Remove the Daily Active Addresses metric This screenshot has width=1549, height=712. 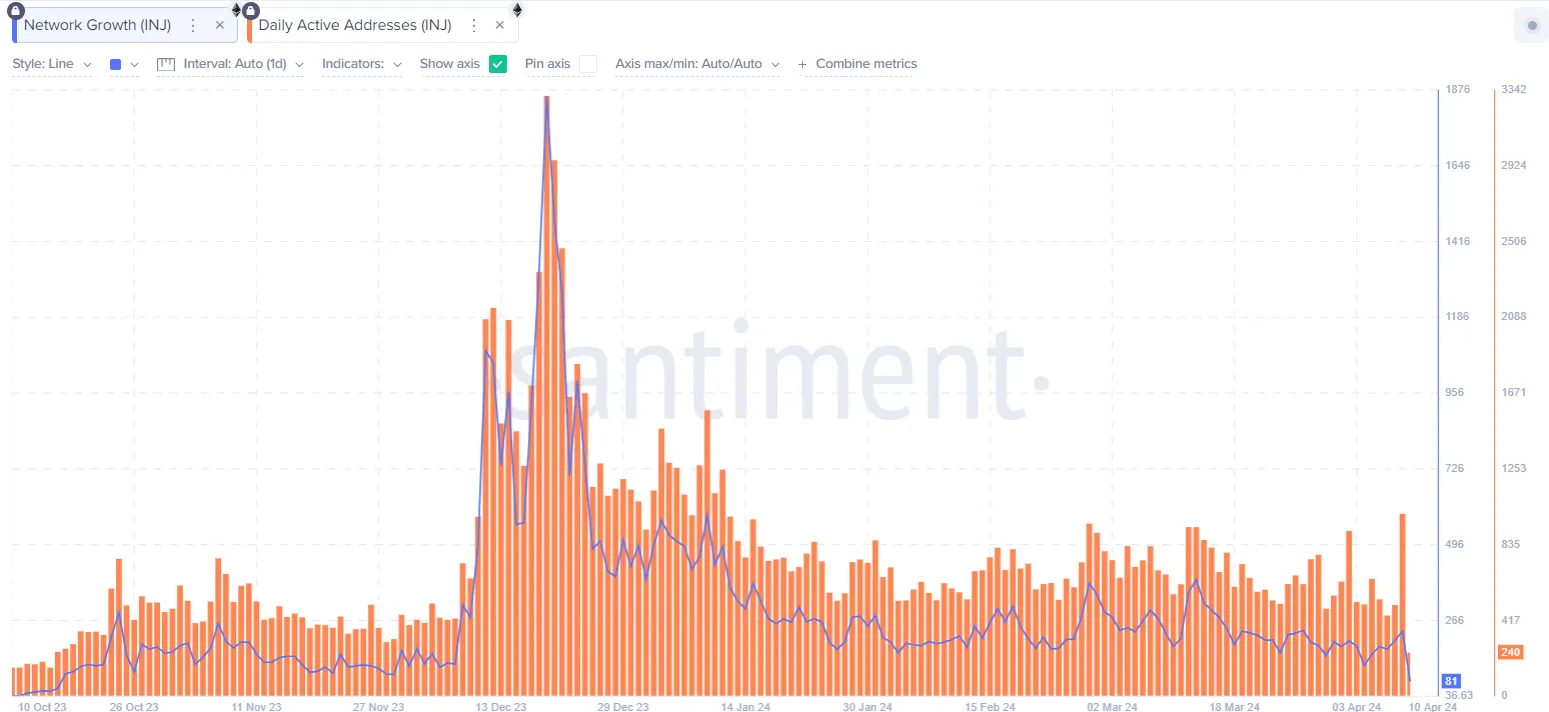click(x=500, y=25)
